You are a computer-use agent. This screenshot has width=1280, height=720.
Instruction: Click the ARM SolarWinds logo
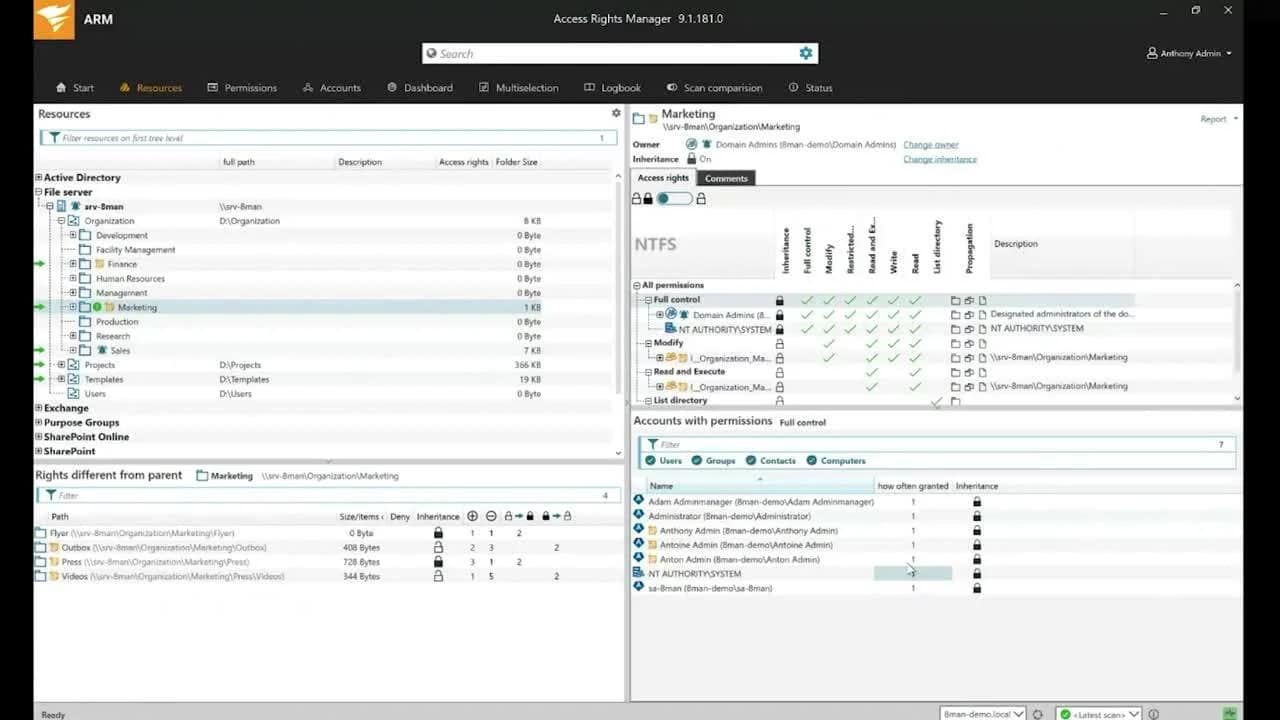[54, 19]
